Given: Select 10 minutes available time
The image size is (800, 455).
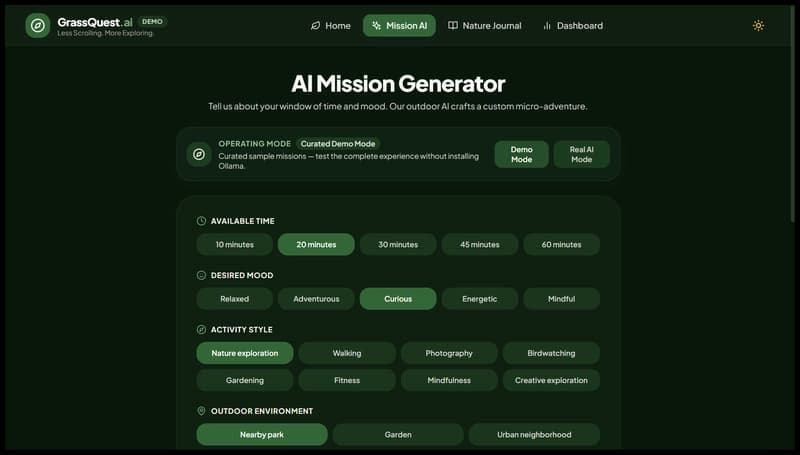Looking at the screenshot, I should [x=235, y=245].
